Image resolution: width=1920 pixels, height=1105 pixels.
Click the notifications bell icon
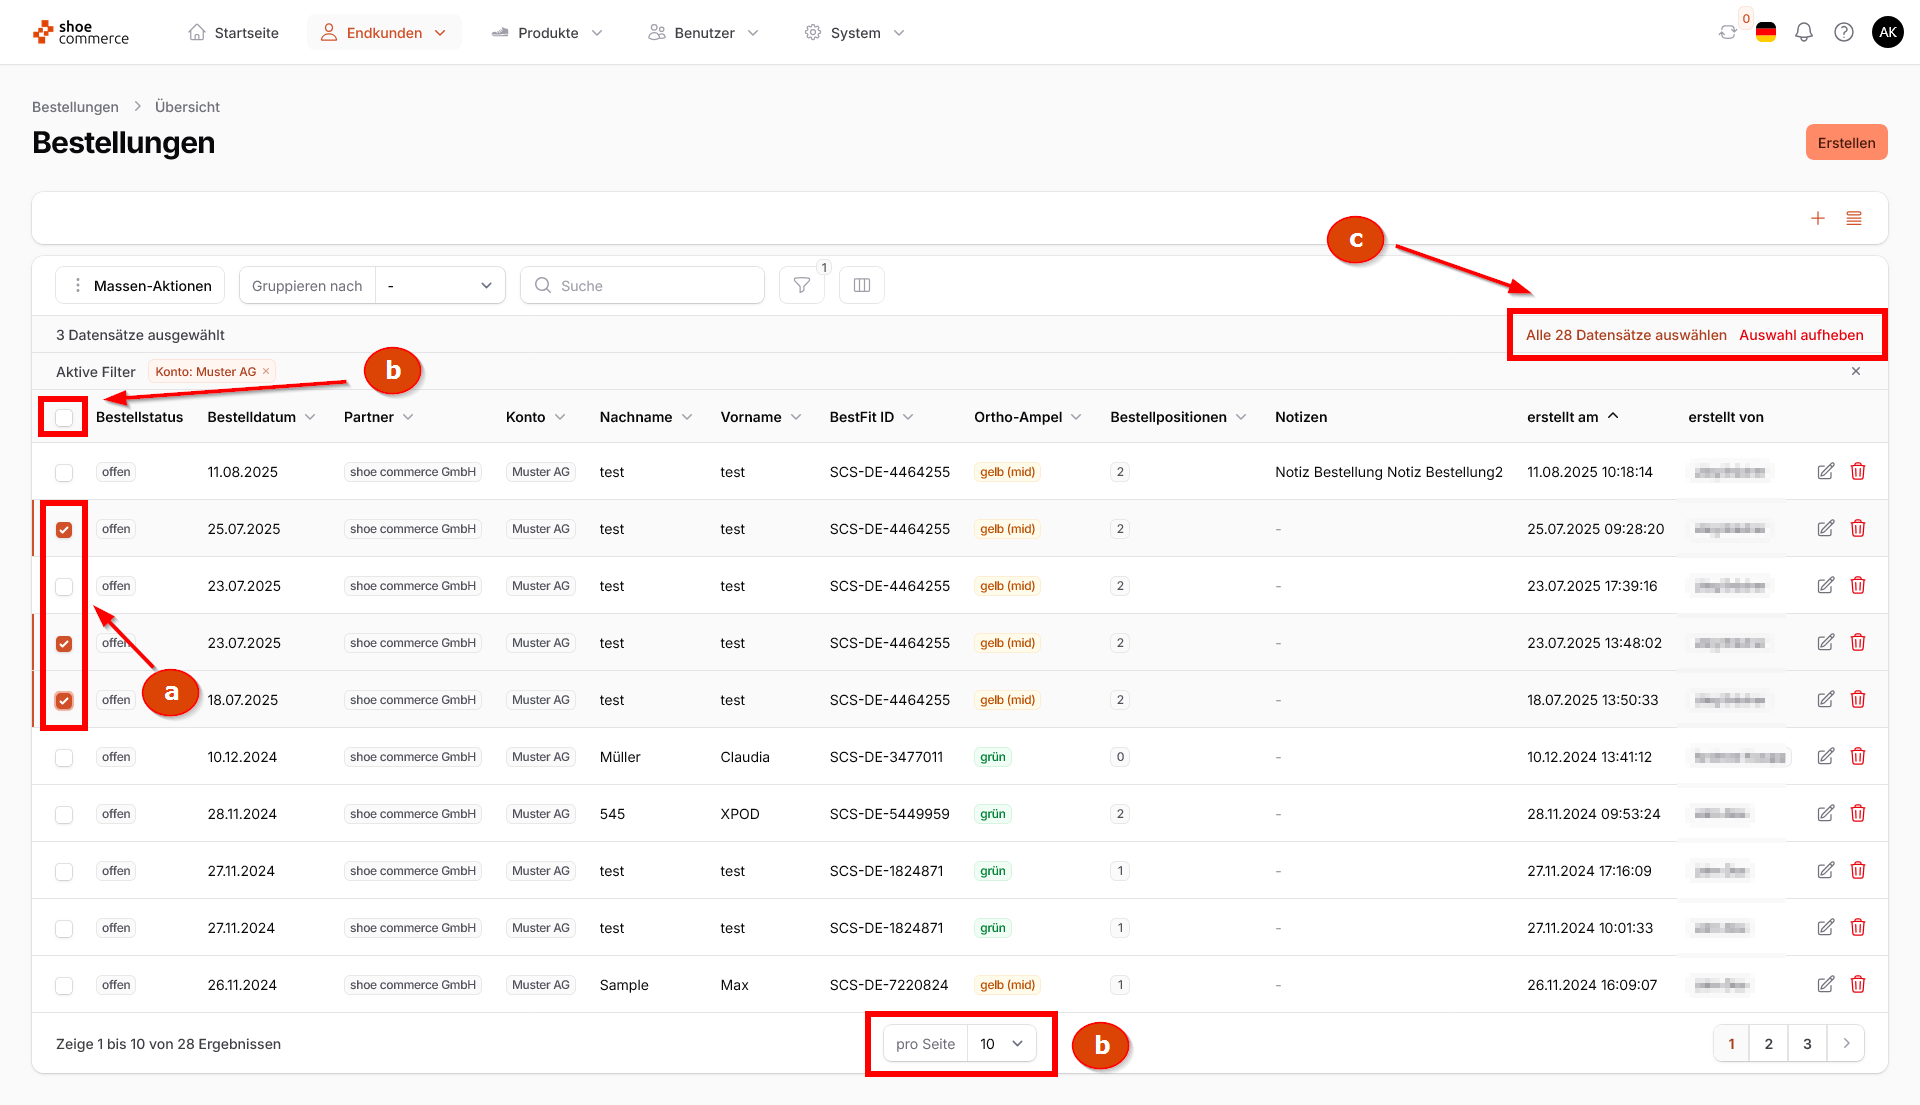(1803, 33)
